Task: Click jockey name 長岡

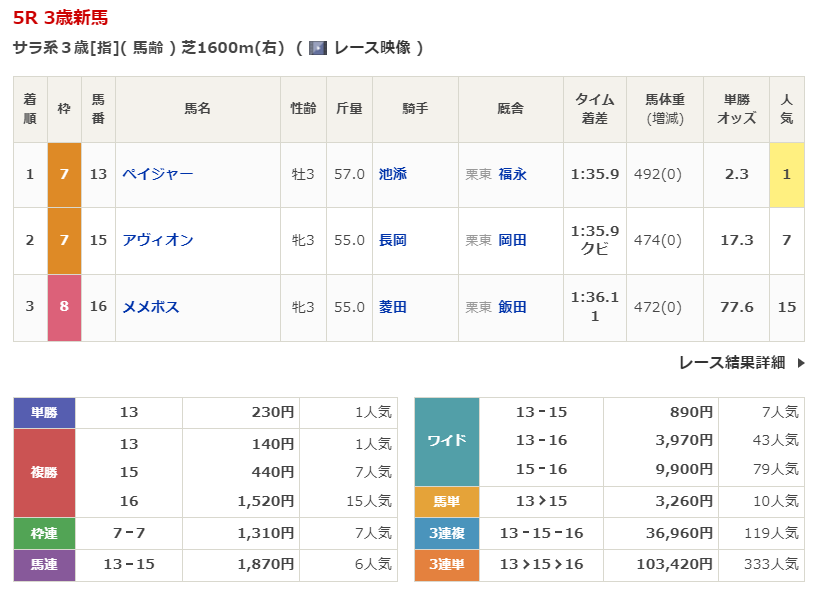Action: tap(393, 240)
